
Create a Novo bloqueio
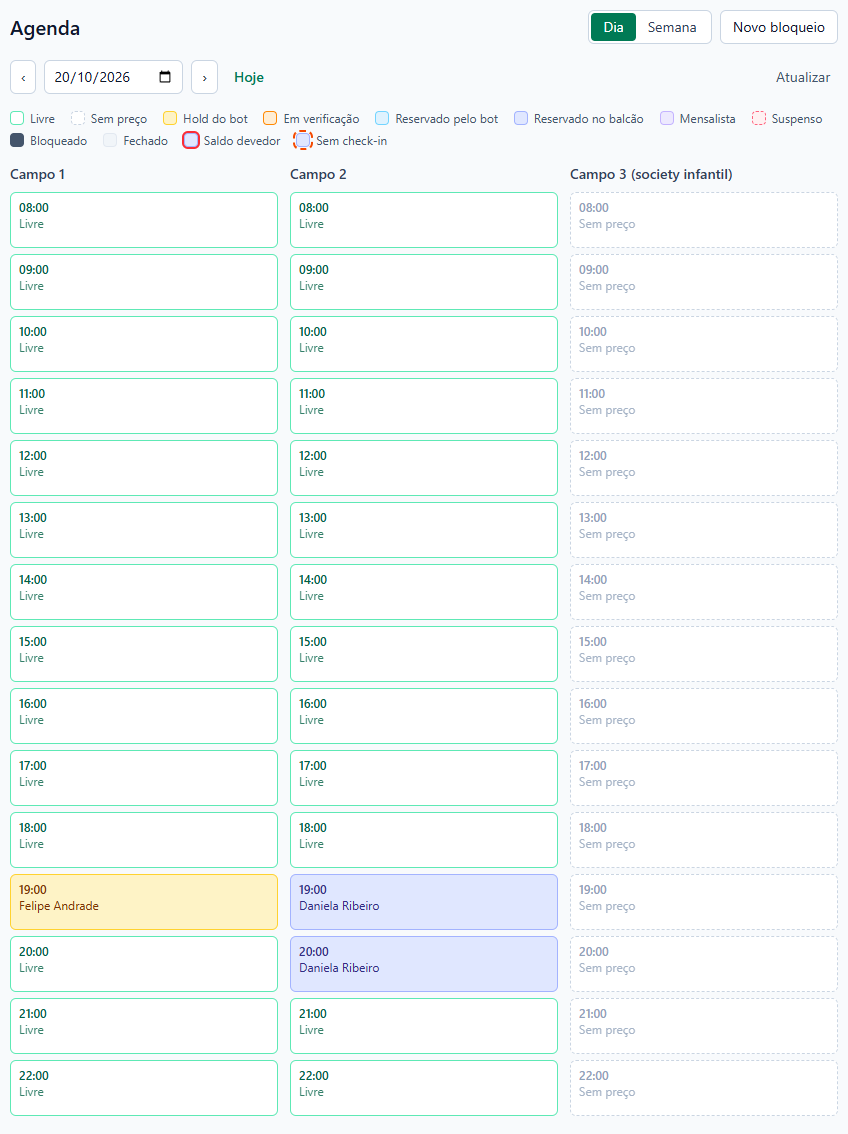pyautogui.click(x=779, y=27)
